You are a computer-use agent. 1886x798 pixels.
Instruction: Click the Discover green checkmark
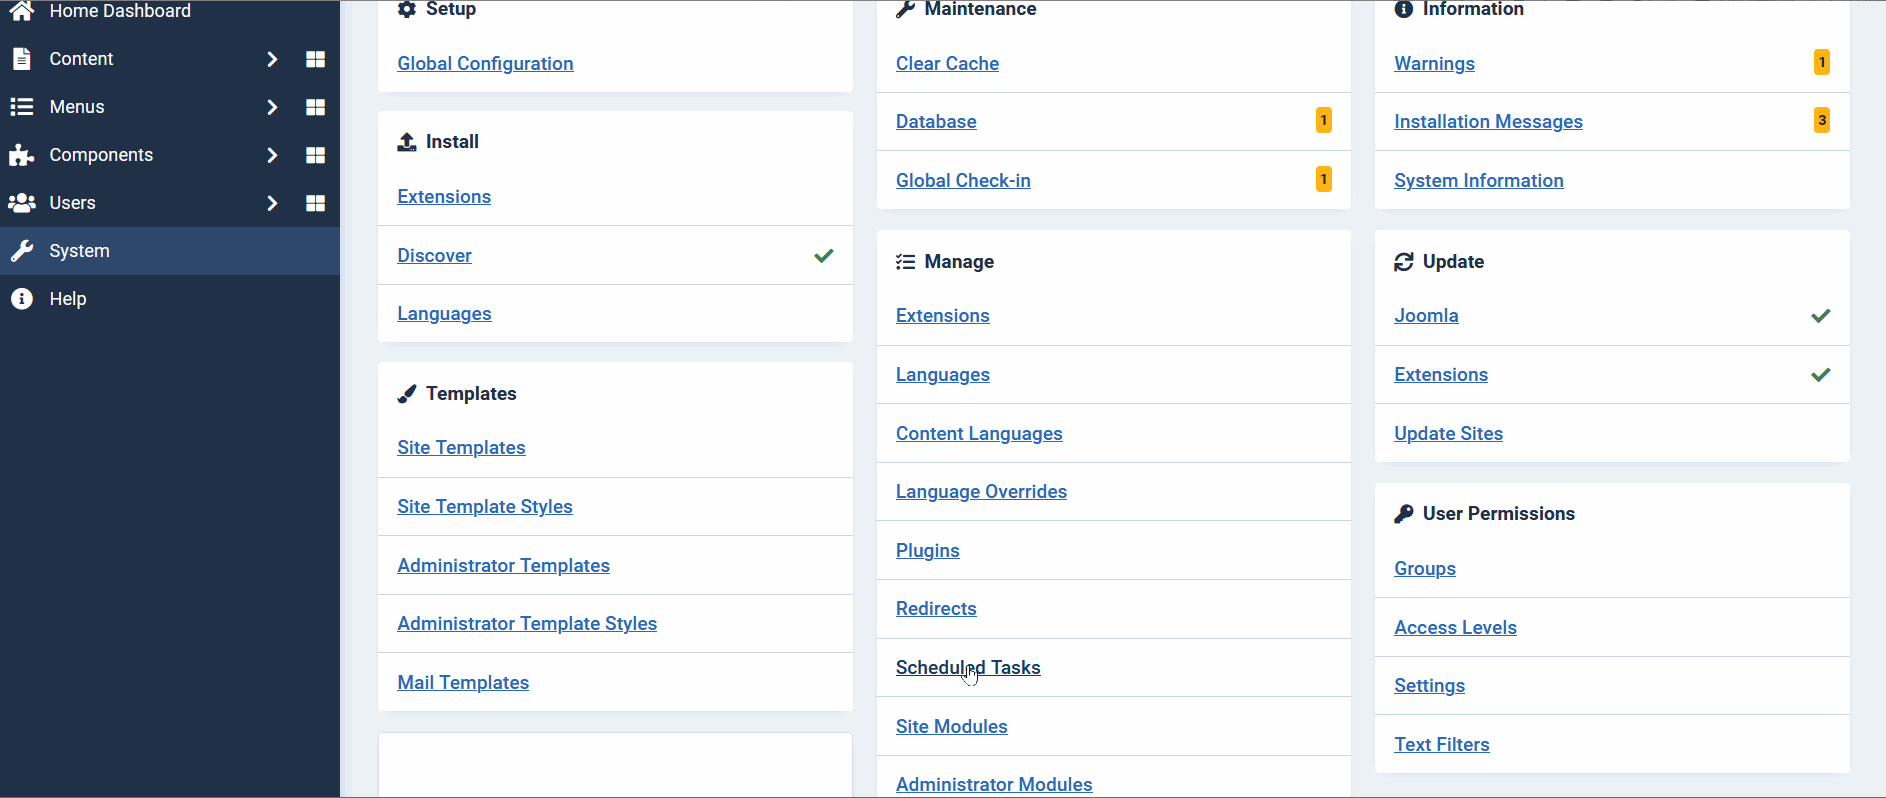point(823,256)
